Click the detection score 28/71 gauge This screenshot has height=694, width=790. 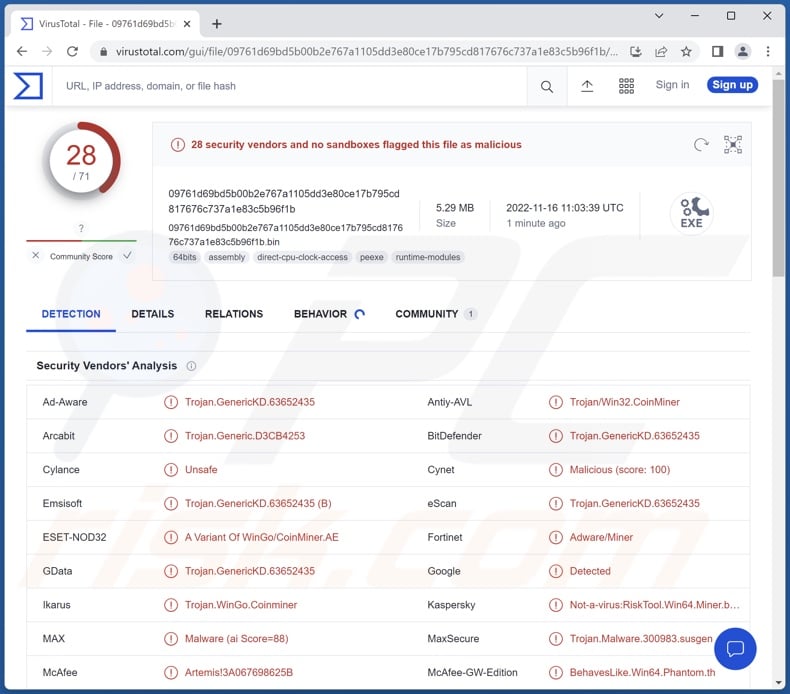(81, 161)
